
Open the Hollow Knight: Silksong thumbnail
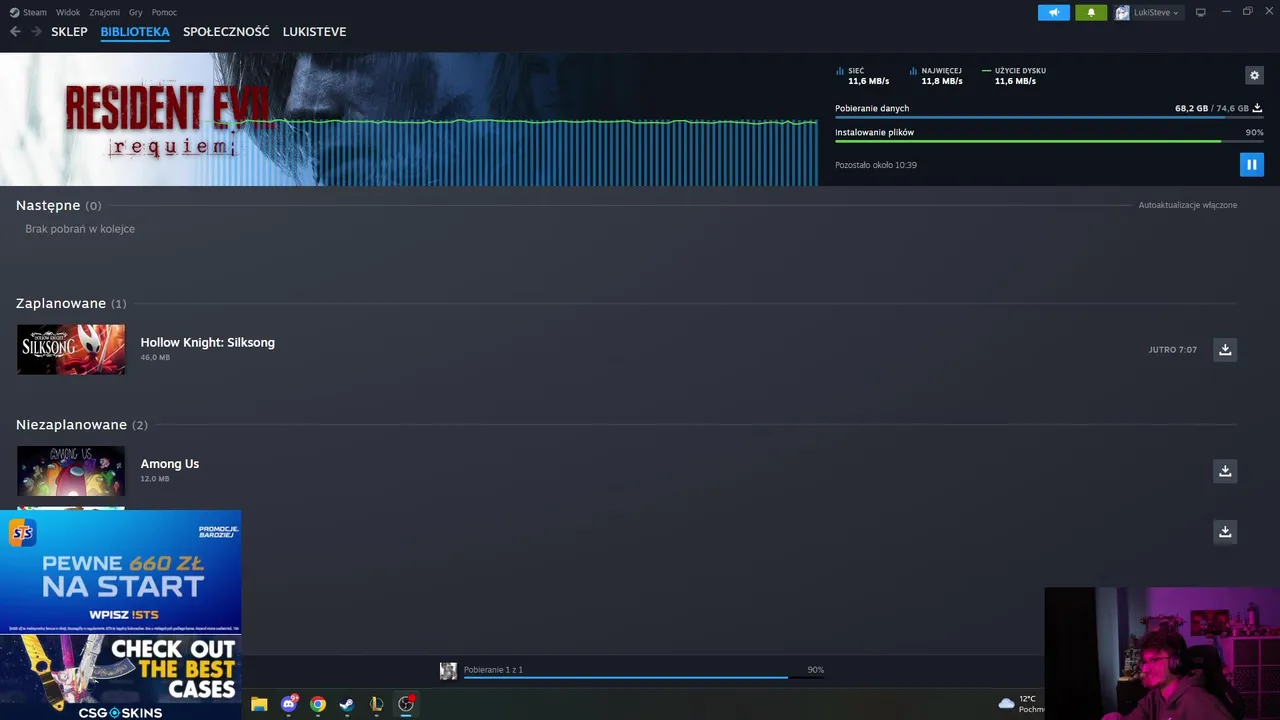tap(71, 349)
